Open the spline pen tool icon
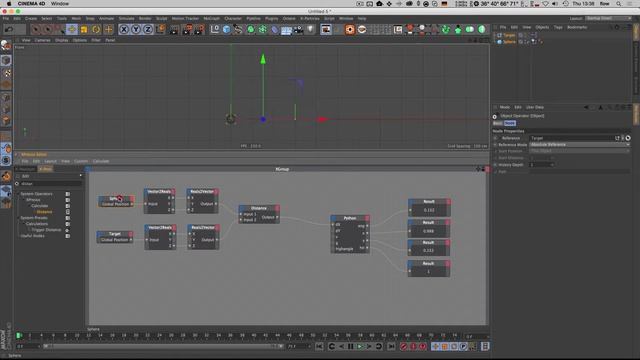This screenshot has width=640, height=360. pyautogui.click(x=238, y=29)
